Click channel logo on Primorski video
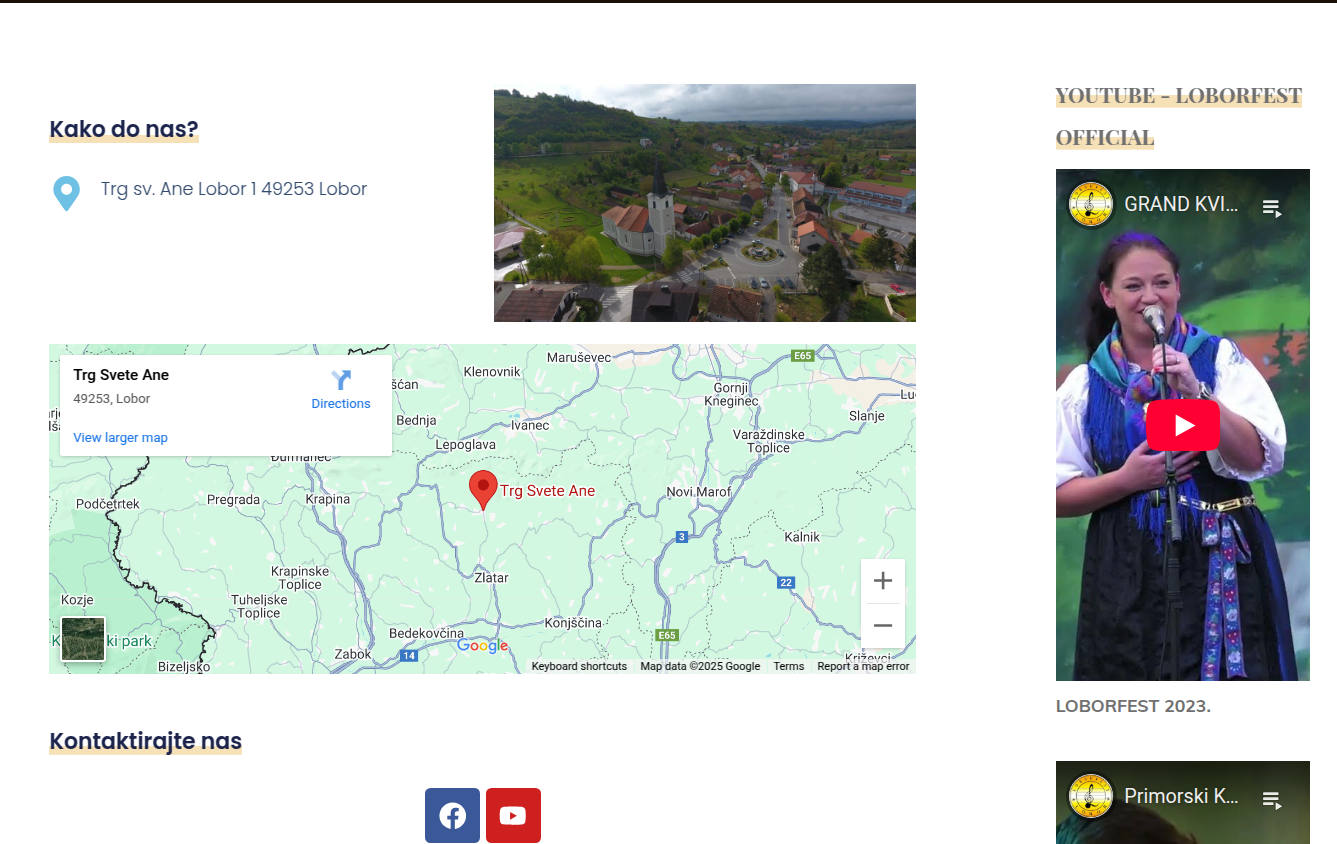Screen dimensions: 1337x844 point(1090,796)
